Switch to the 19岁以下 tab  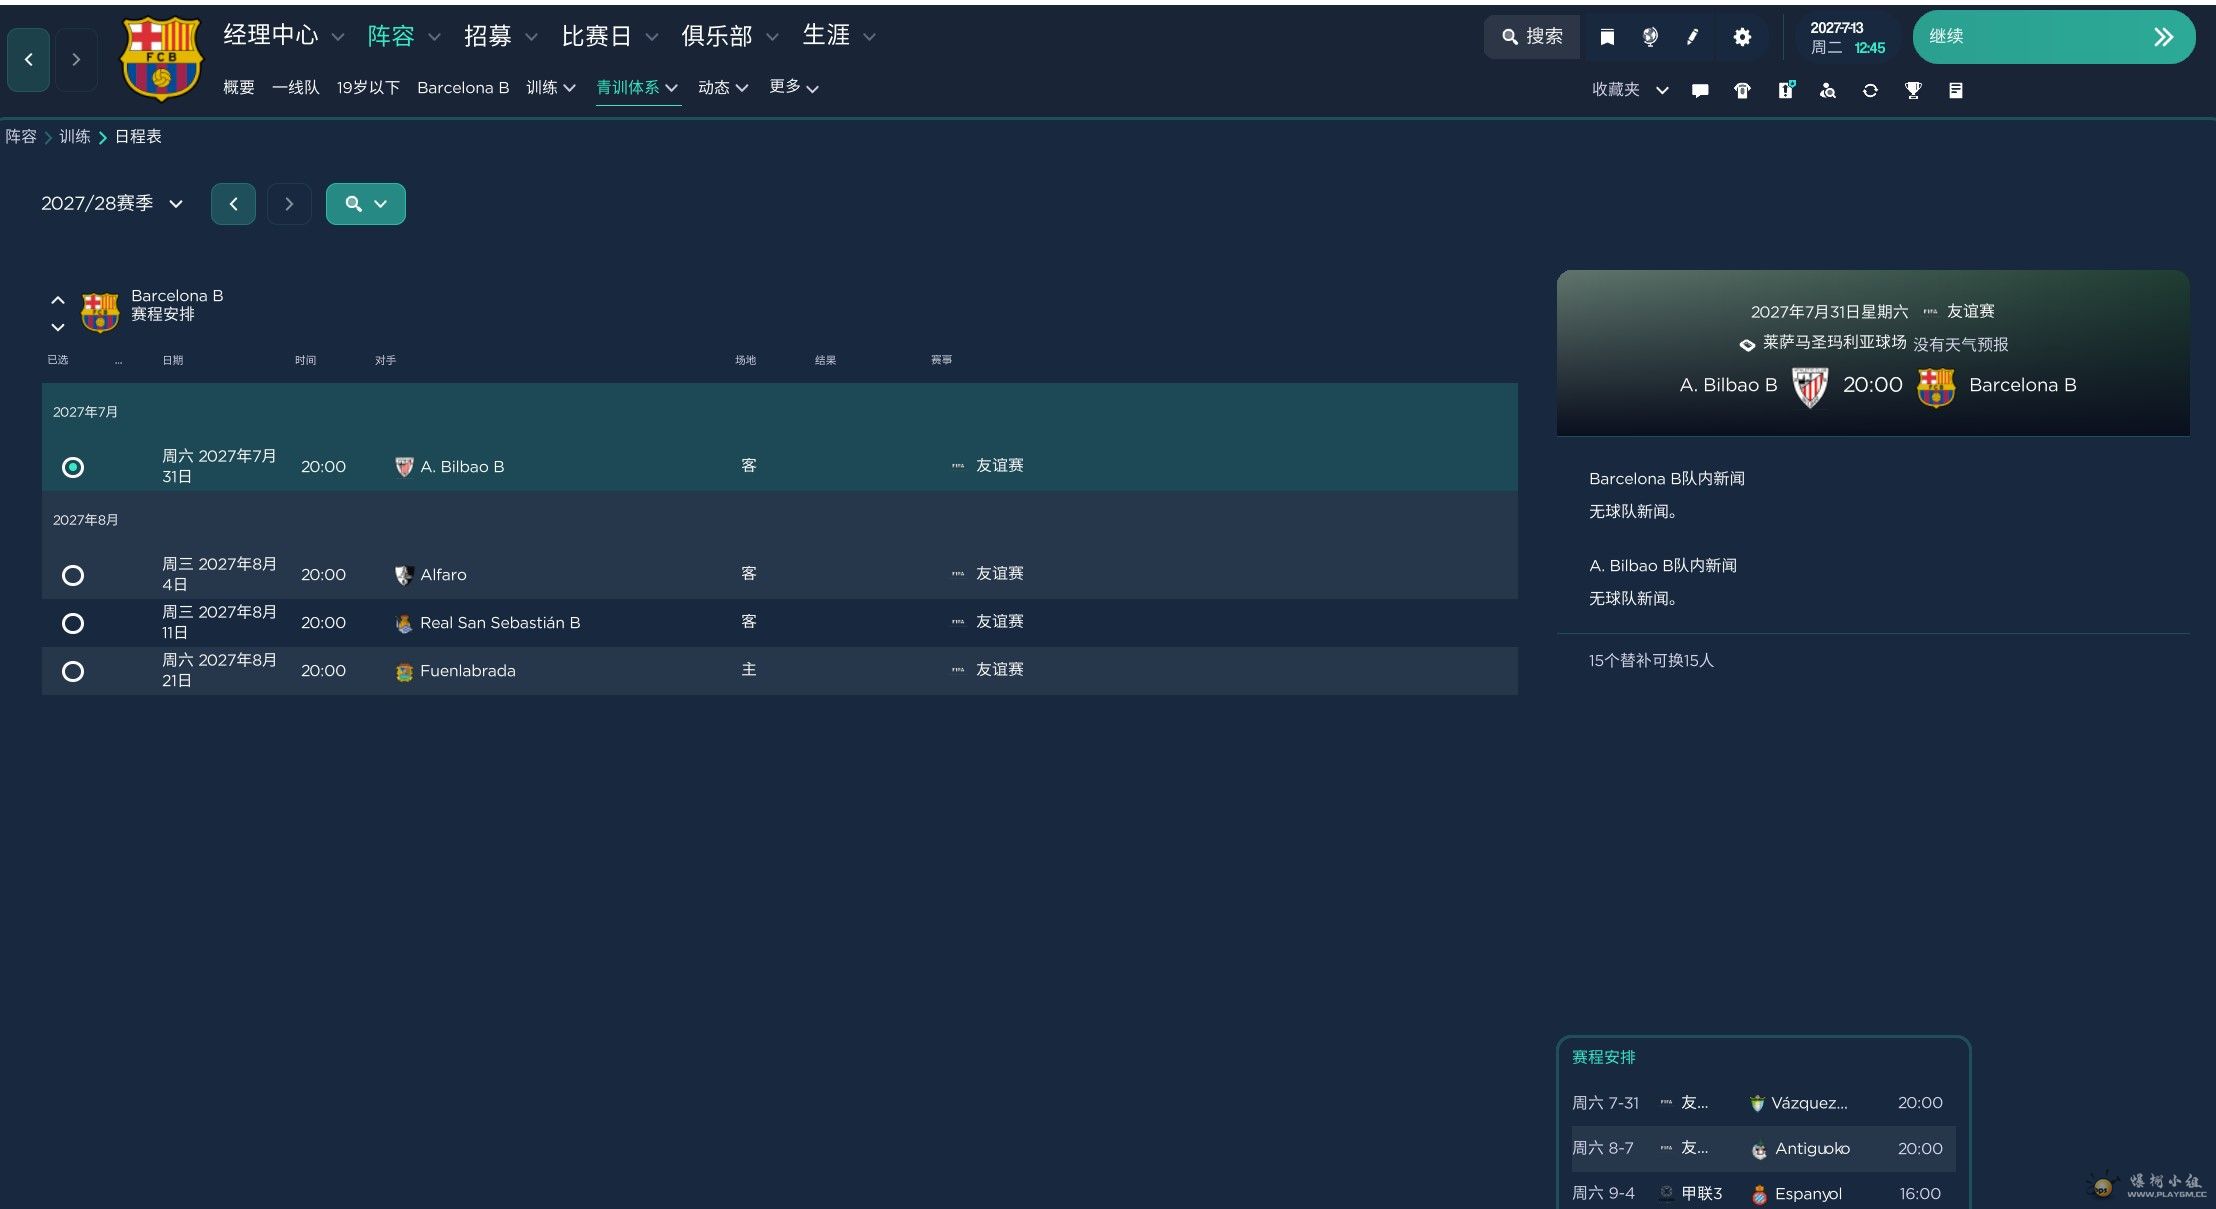click(368, 88)
